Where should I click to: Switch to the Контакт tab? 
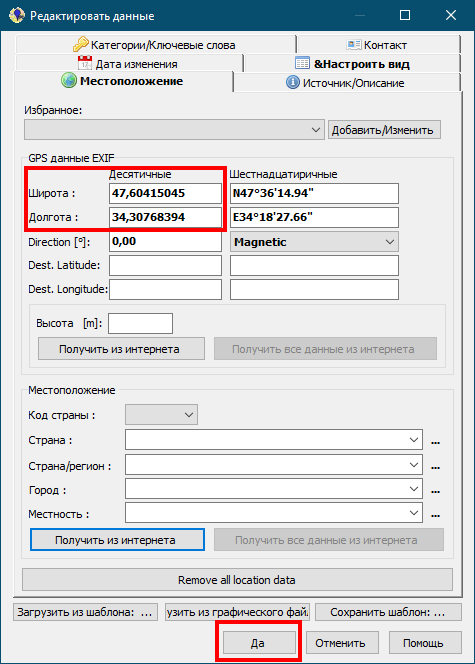pos(378,45)
